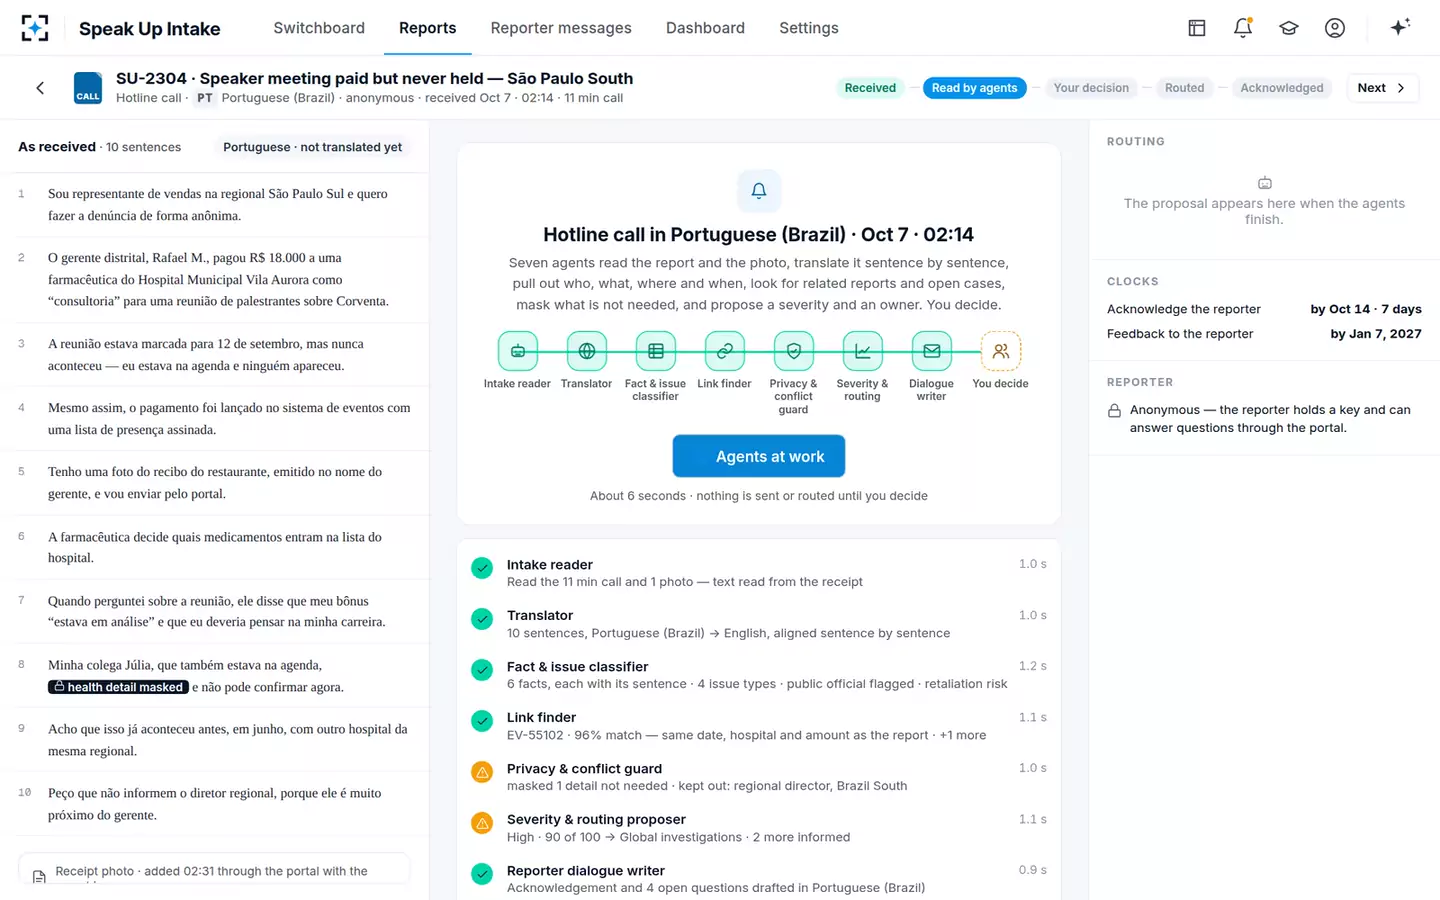Switch to the Switchboard tab

coord(319,28)
